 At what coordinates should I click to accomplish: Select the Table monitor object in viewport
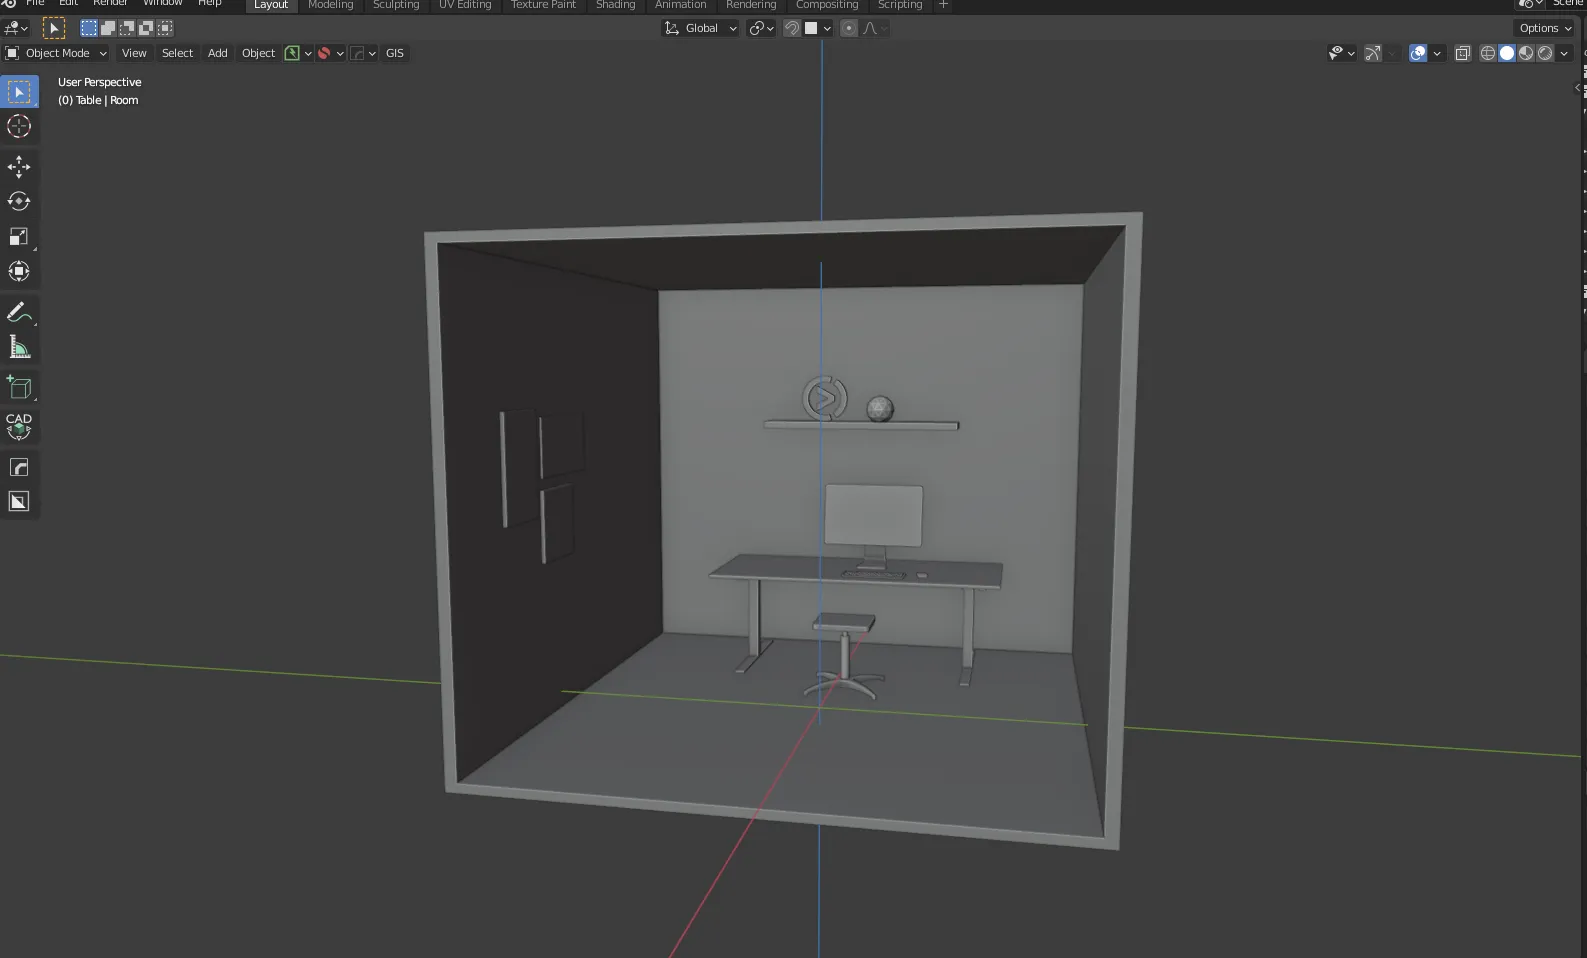pyautogui.click(x=873, y=516)
